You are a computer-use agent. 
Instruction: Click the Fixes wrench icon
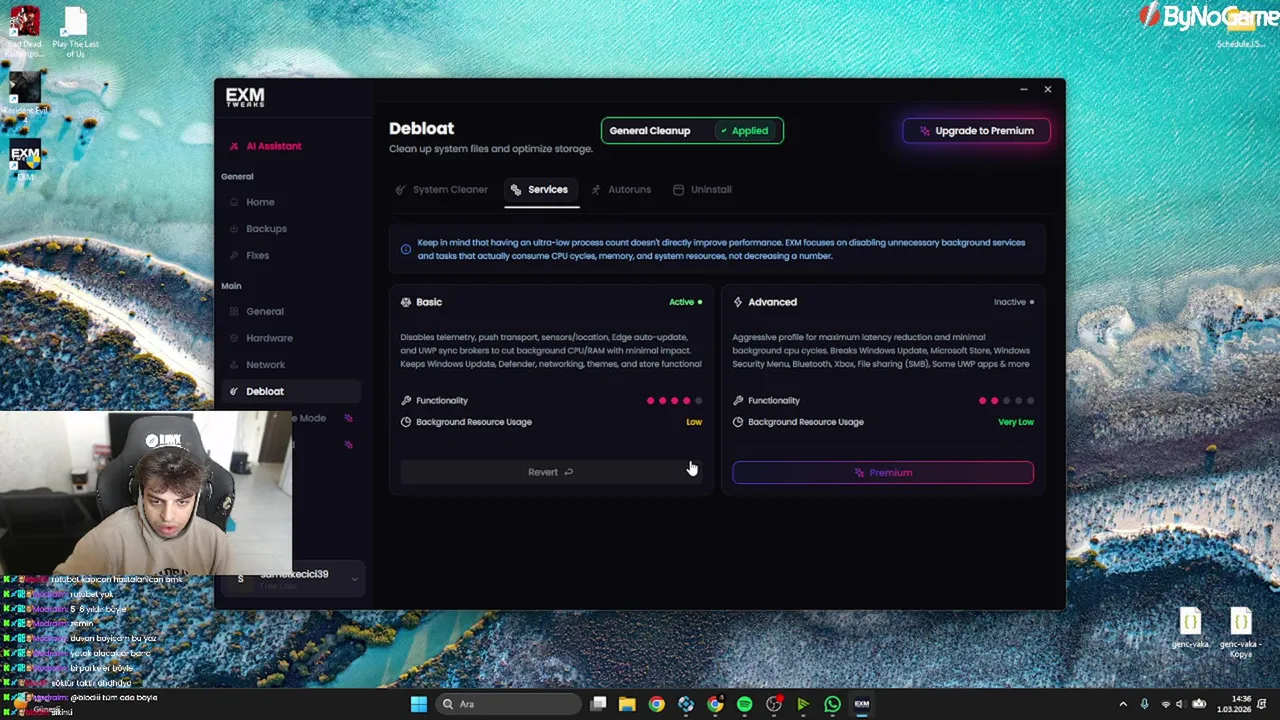[235, 256]
